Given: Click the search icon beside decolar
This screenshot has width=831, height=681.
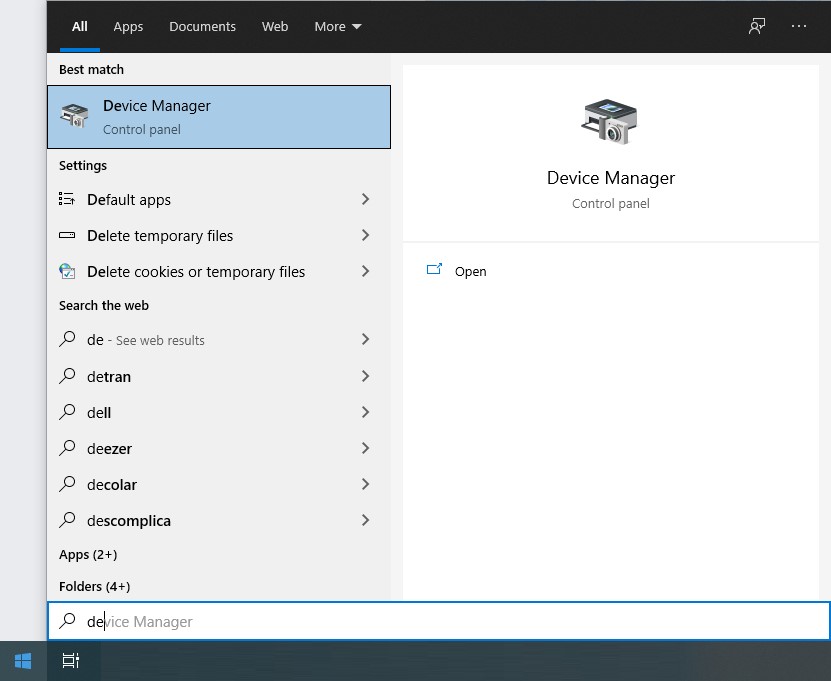Looking at the screenshot, I should pos(67,484).
